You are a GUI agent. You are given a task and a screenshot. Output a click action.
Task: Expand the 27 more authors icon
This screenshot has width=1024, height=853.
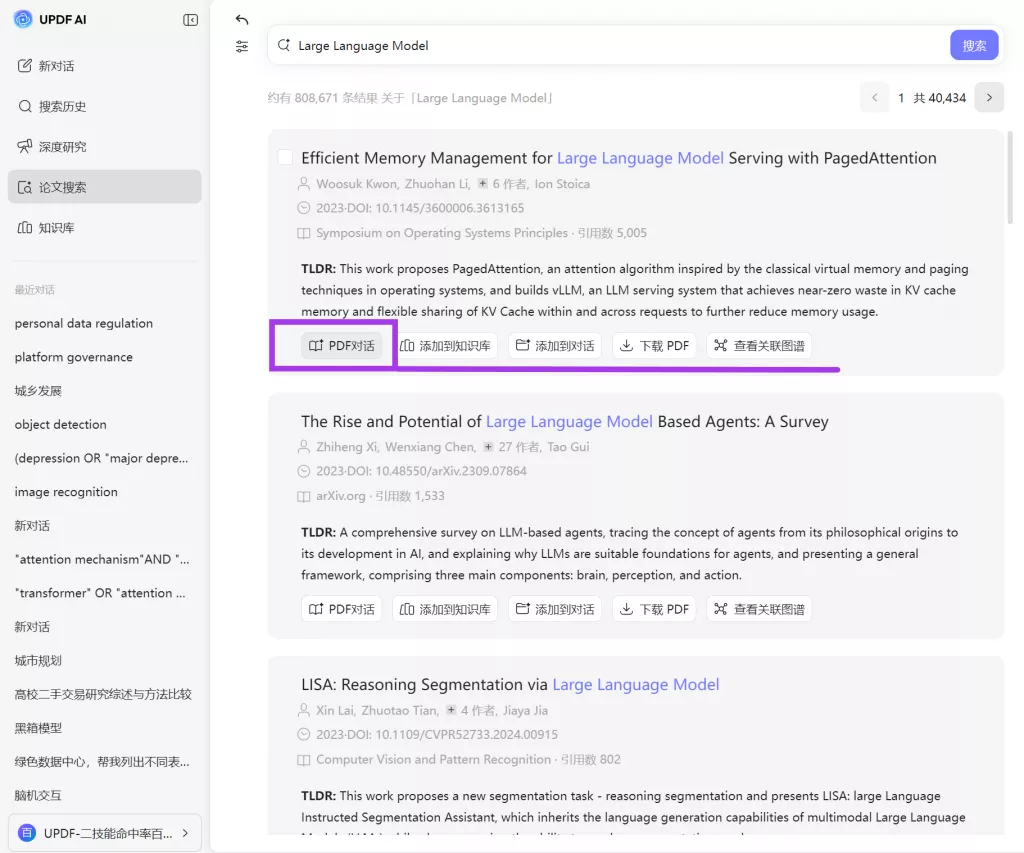488,447
